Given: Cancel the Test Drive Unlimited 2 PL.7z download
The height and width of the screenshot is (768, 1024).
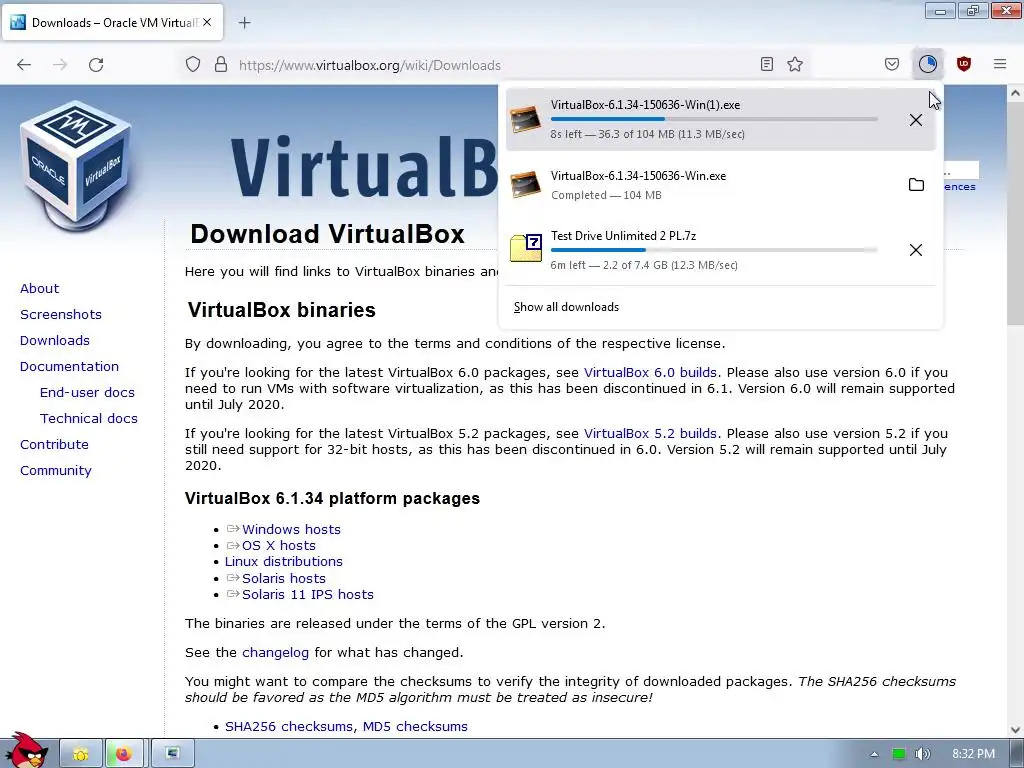Looking at the screenshot, I should coord(916,250).
